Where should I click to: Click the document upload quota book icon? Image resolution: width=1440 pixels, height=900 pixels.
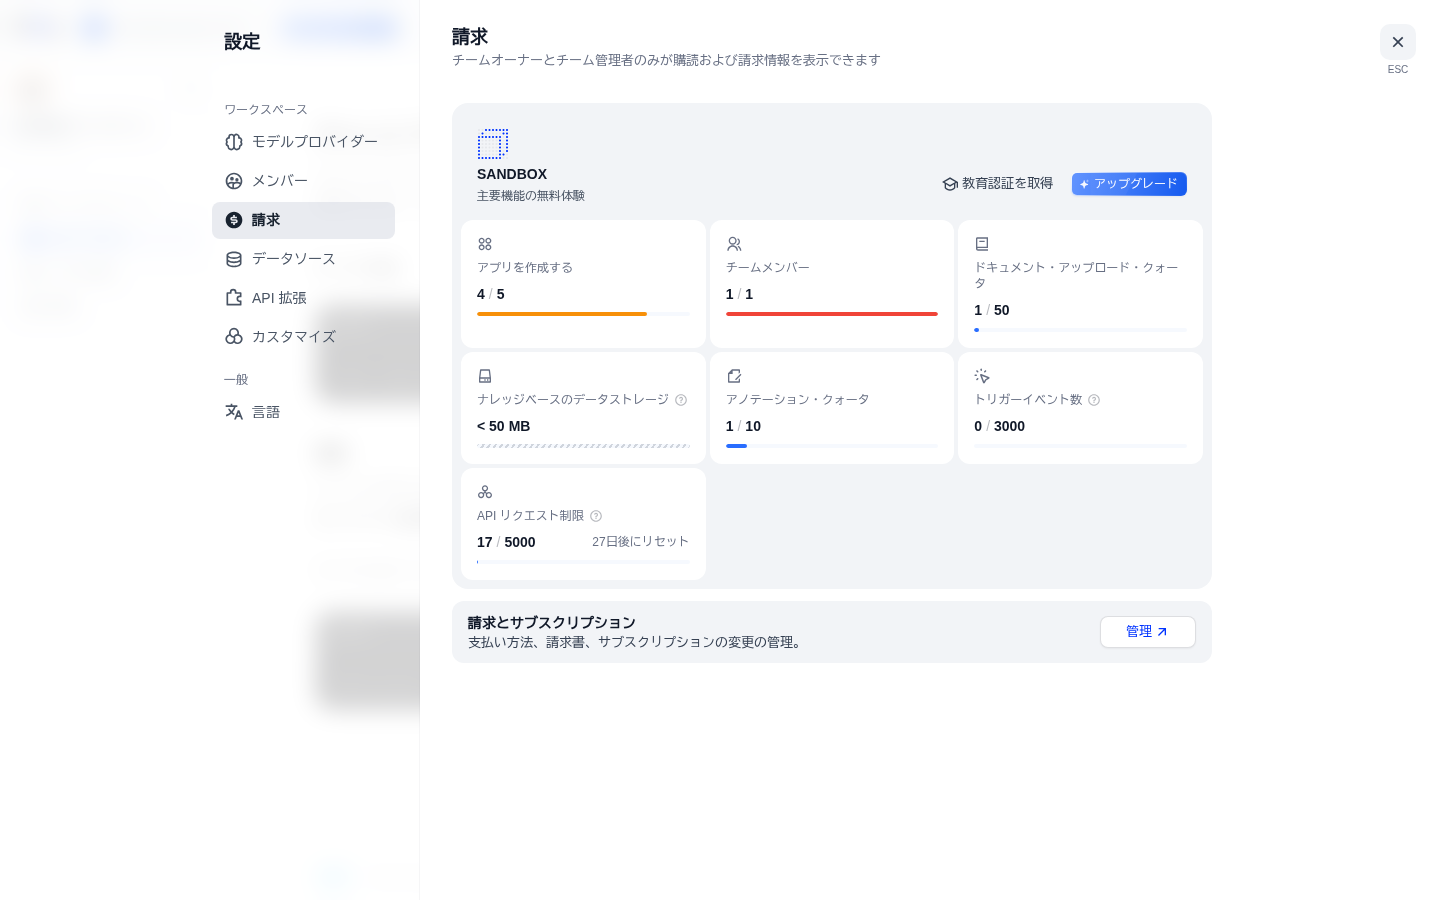(x=982, y=244)
